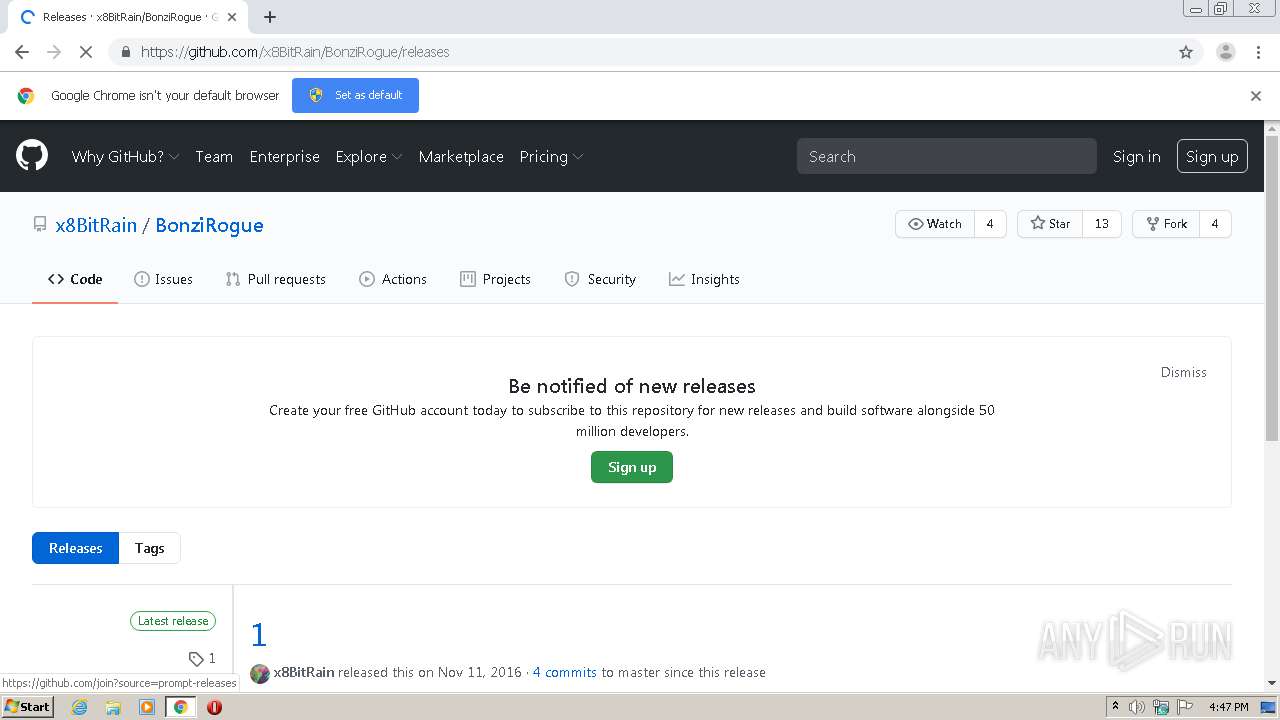Click the watchers count 4

(x=990, y=224)
